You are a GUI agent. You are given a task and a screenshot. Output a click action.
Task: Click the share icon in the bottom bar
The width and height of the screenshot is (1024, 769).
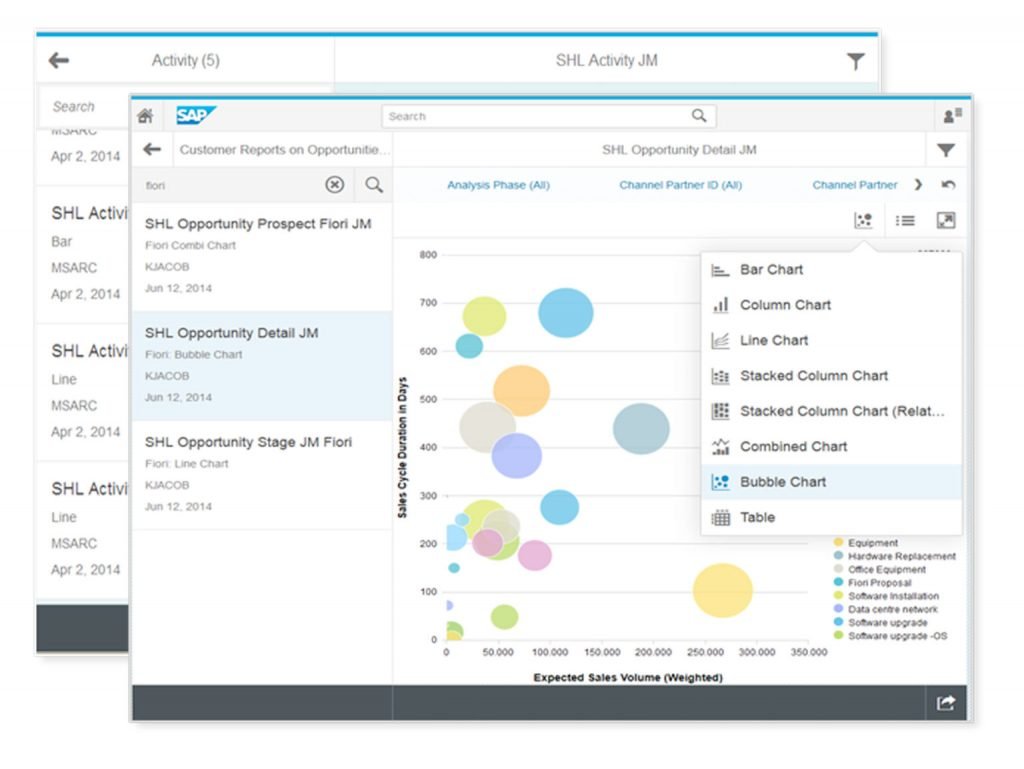(945, 703)
